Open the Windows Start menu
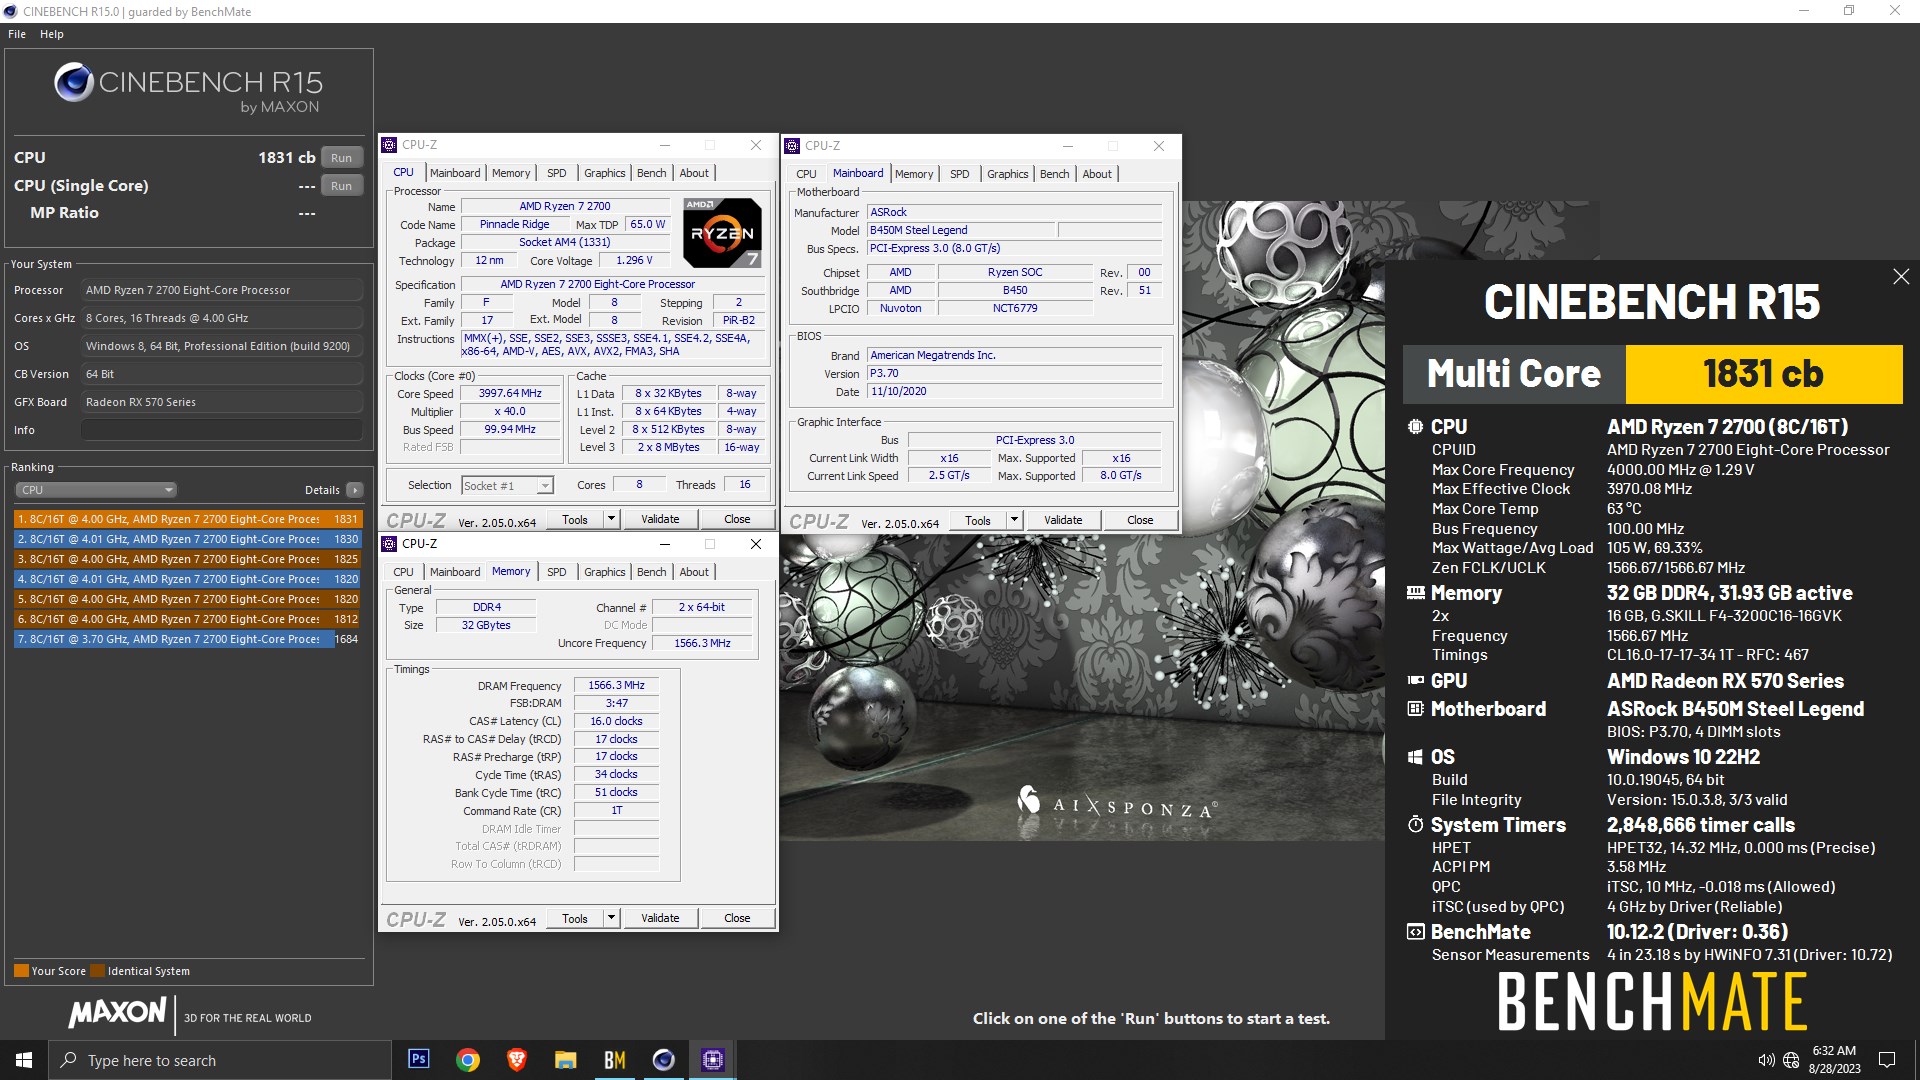This screenshot has width=1920, height=1080. pyautogui.click(x=24, y=1059)
